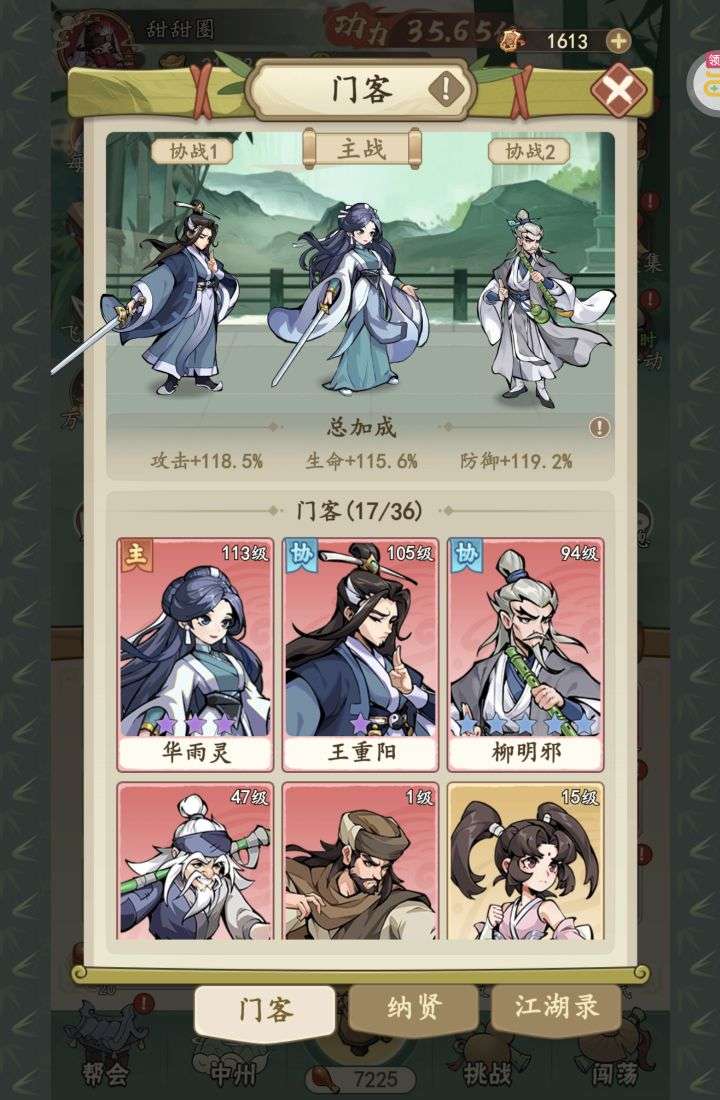Select the 柳明邪 character card

click(526, 655)
